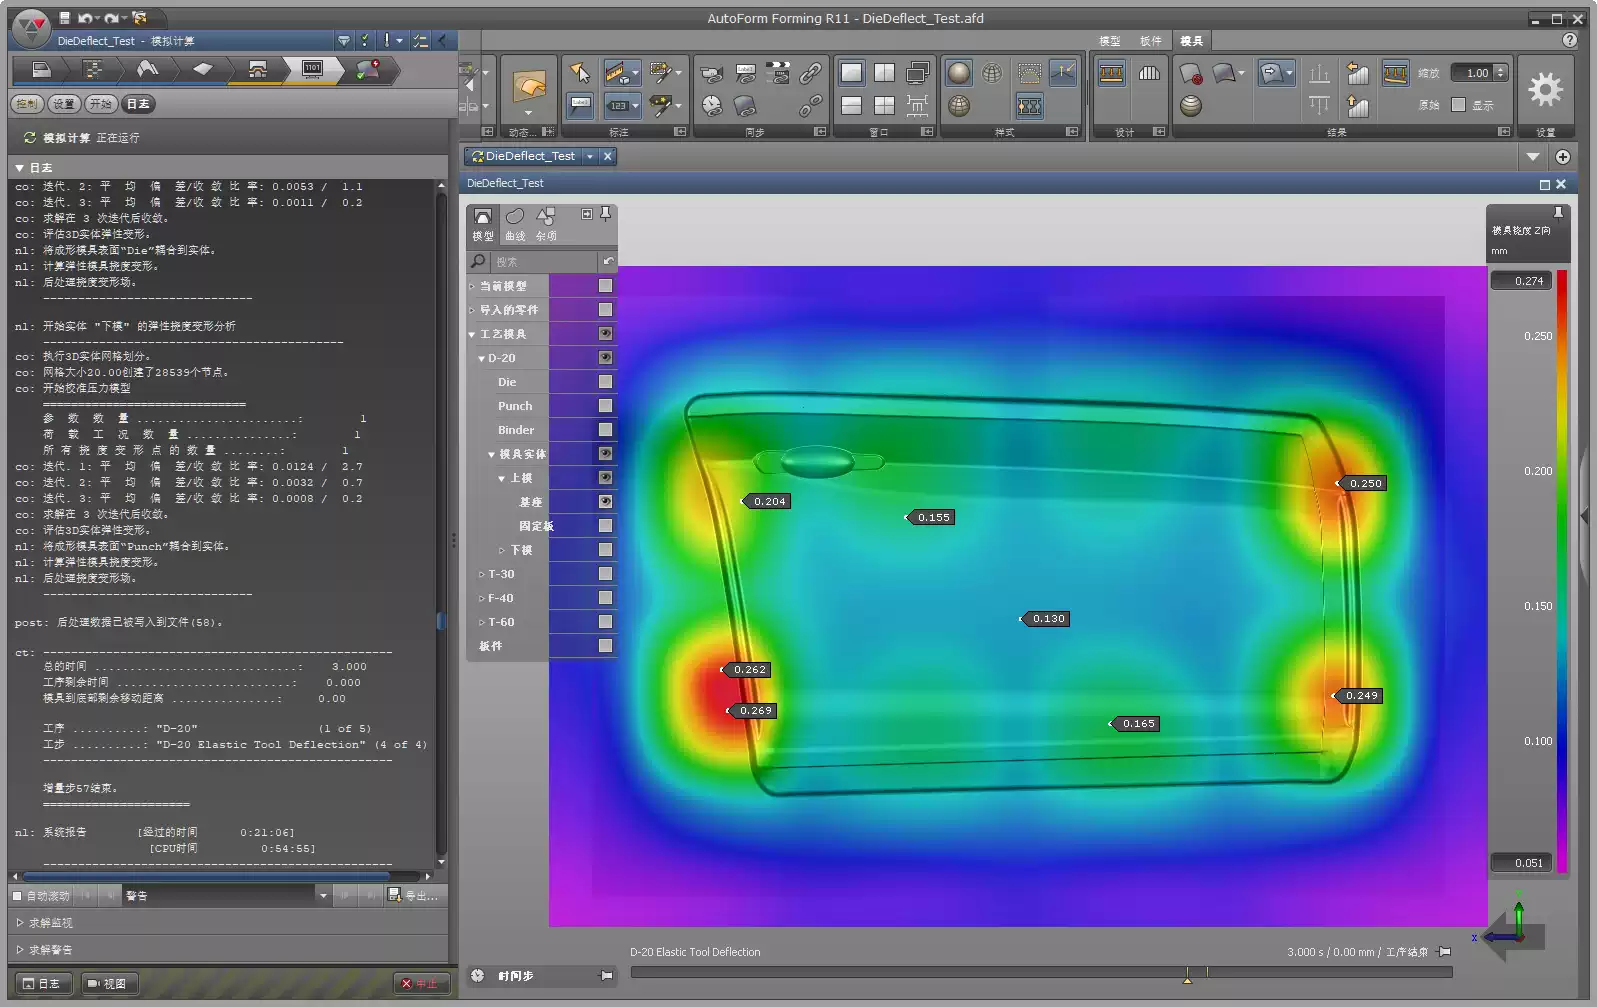Click the add view plus icon
This screenshot has width=1597, height=1007.
tap(1563, 157)
